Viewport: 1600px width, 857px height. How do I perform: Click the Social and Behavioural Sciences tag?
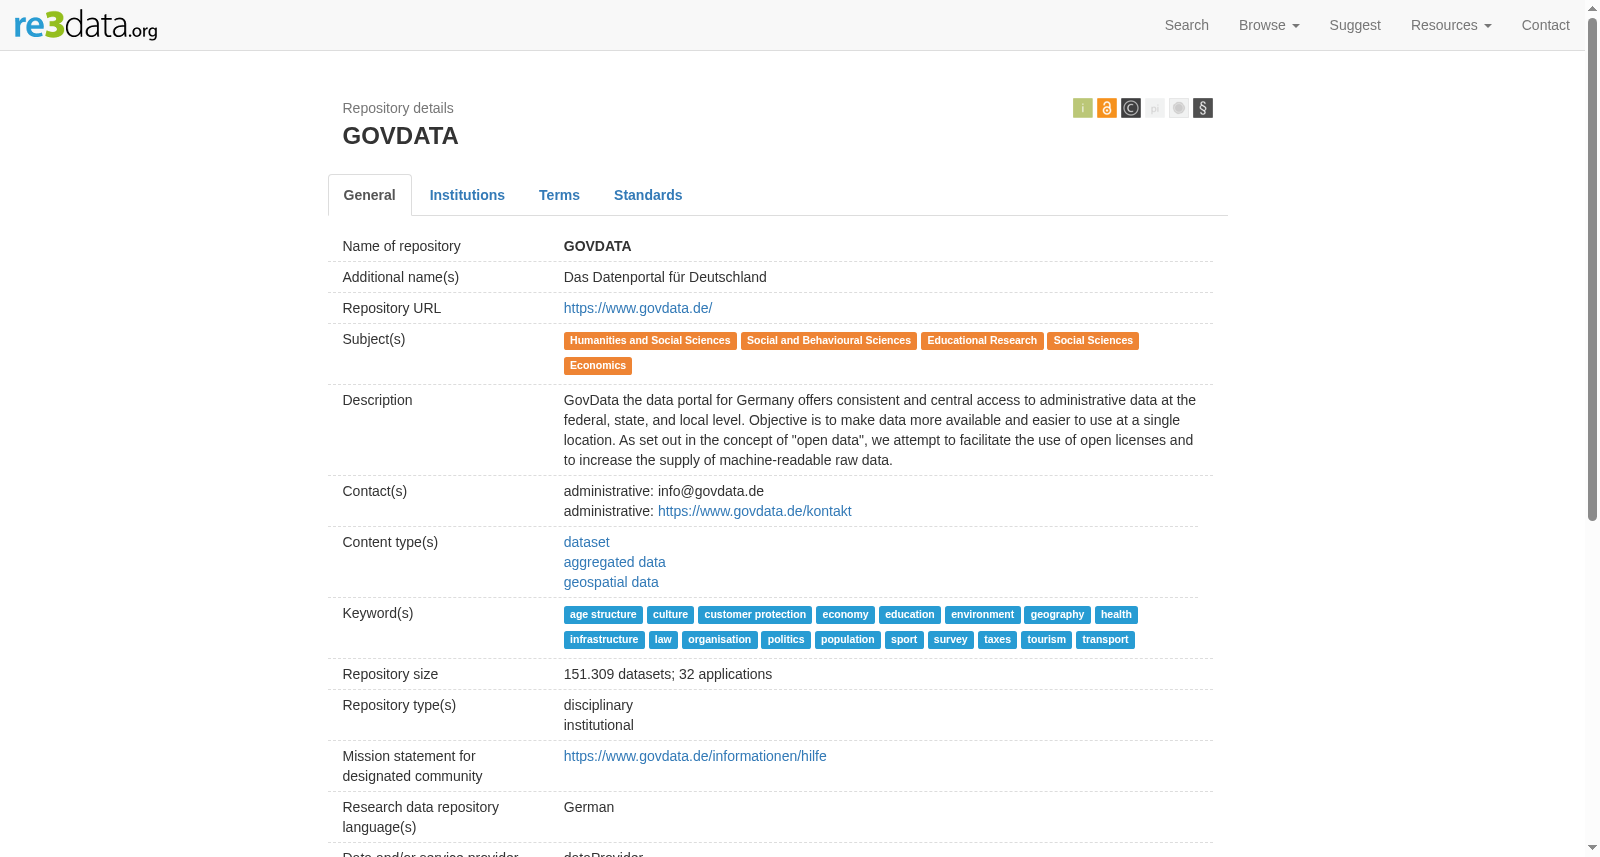pyautogui.click(x=829, y=341)
